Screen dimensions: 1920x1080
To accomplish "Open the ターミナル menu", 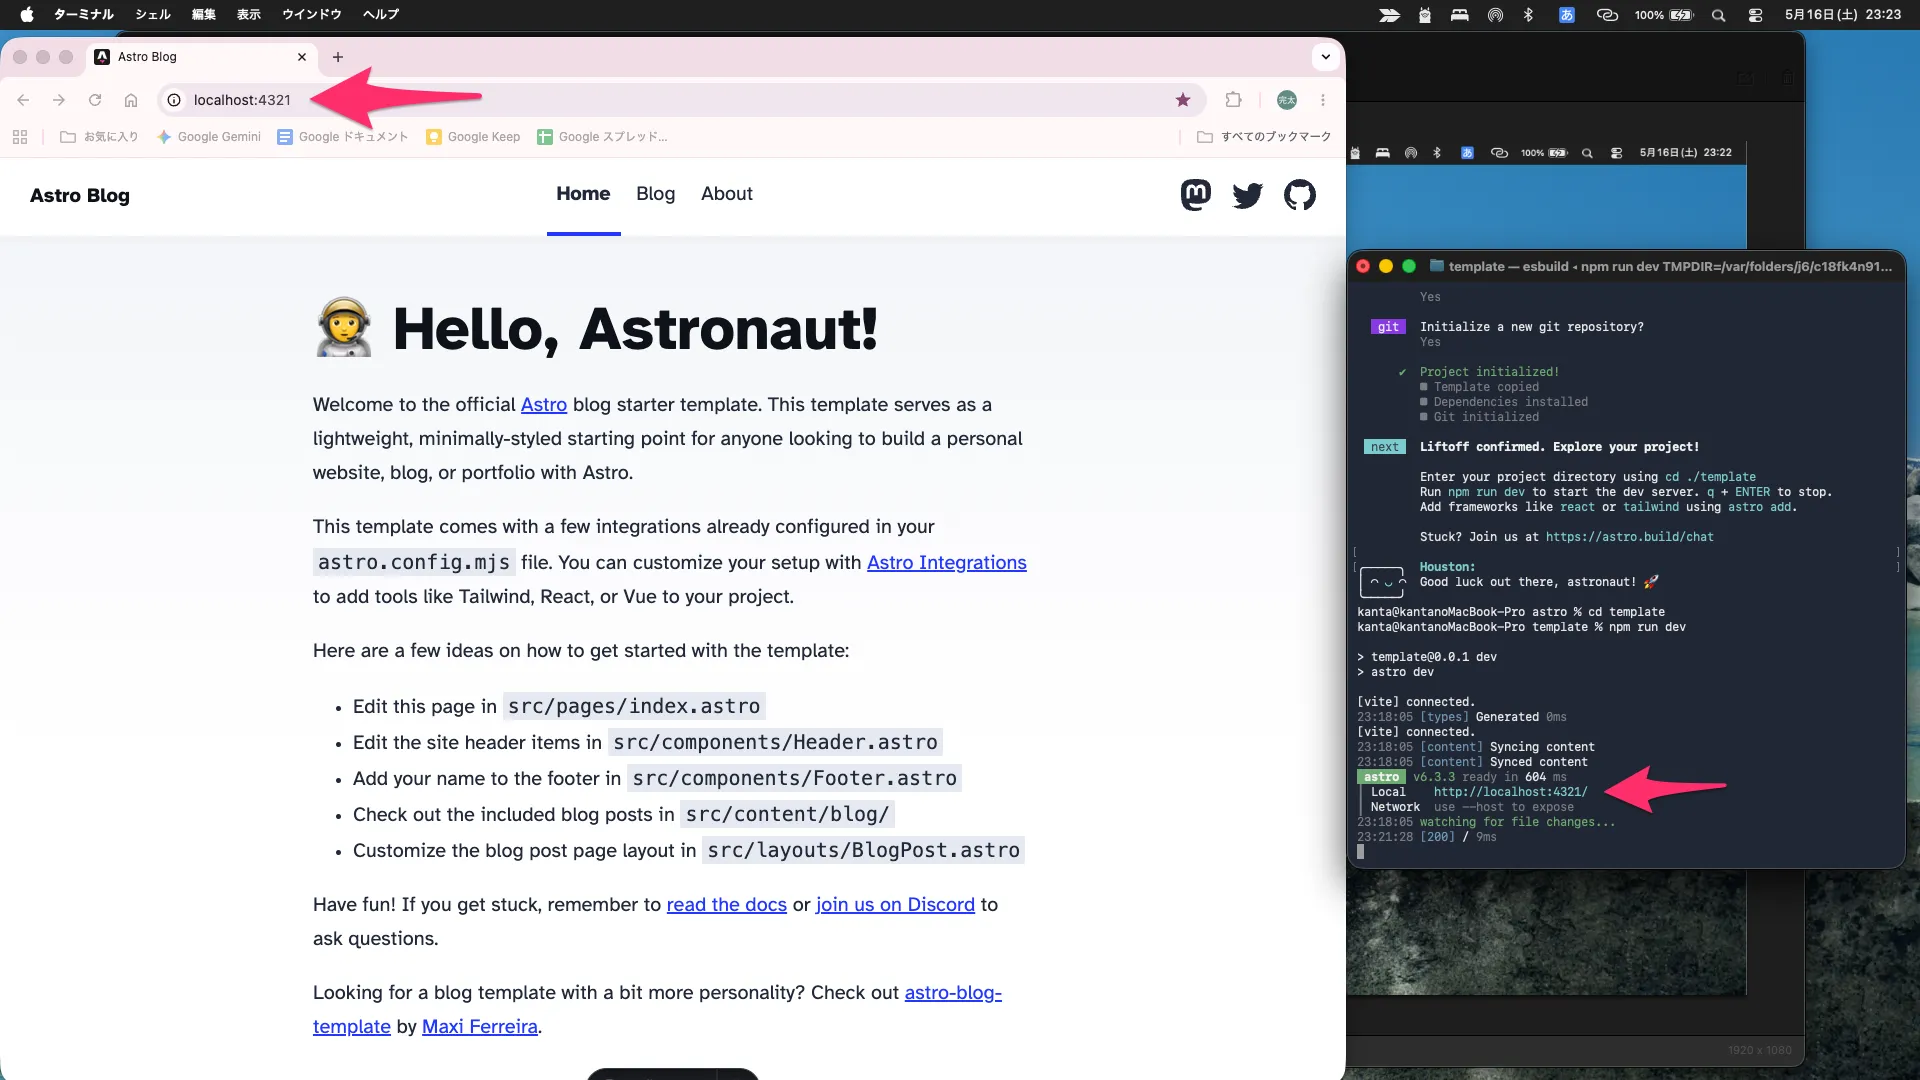I will tap(83, 14).
